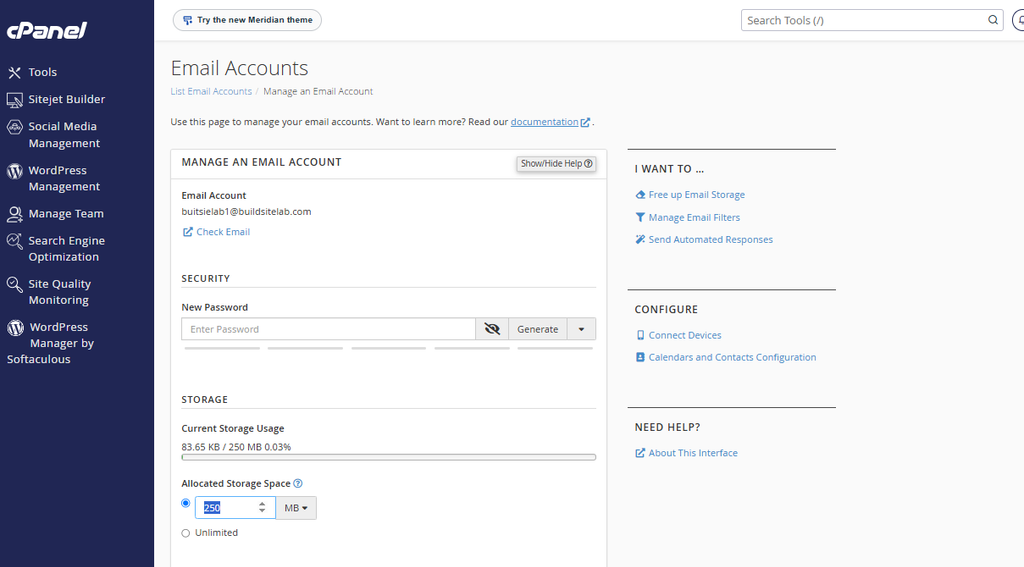Click the Site Quality Monitoring magnifier icon
The height and width of the screenshot is (567, 1024).
point(14,284)
